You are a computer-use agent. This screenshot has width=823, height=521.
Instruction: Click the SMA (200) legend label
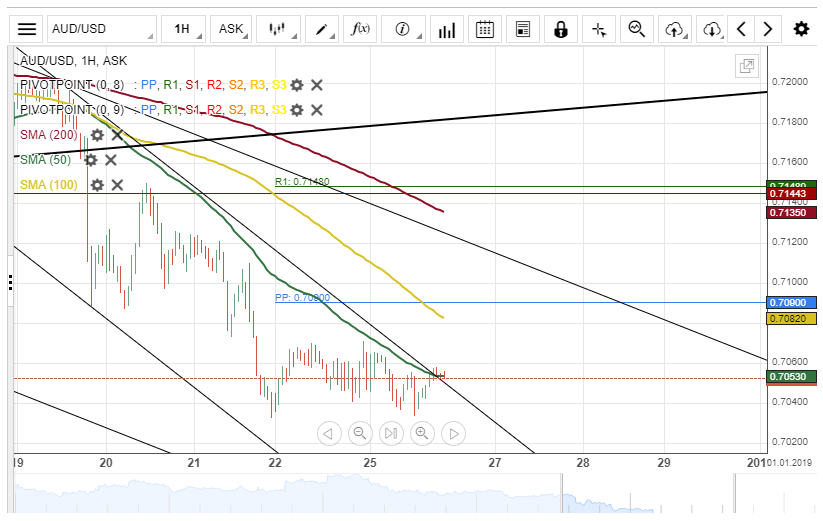(49, 135)
